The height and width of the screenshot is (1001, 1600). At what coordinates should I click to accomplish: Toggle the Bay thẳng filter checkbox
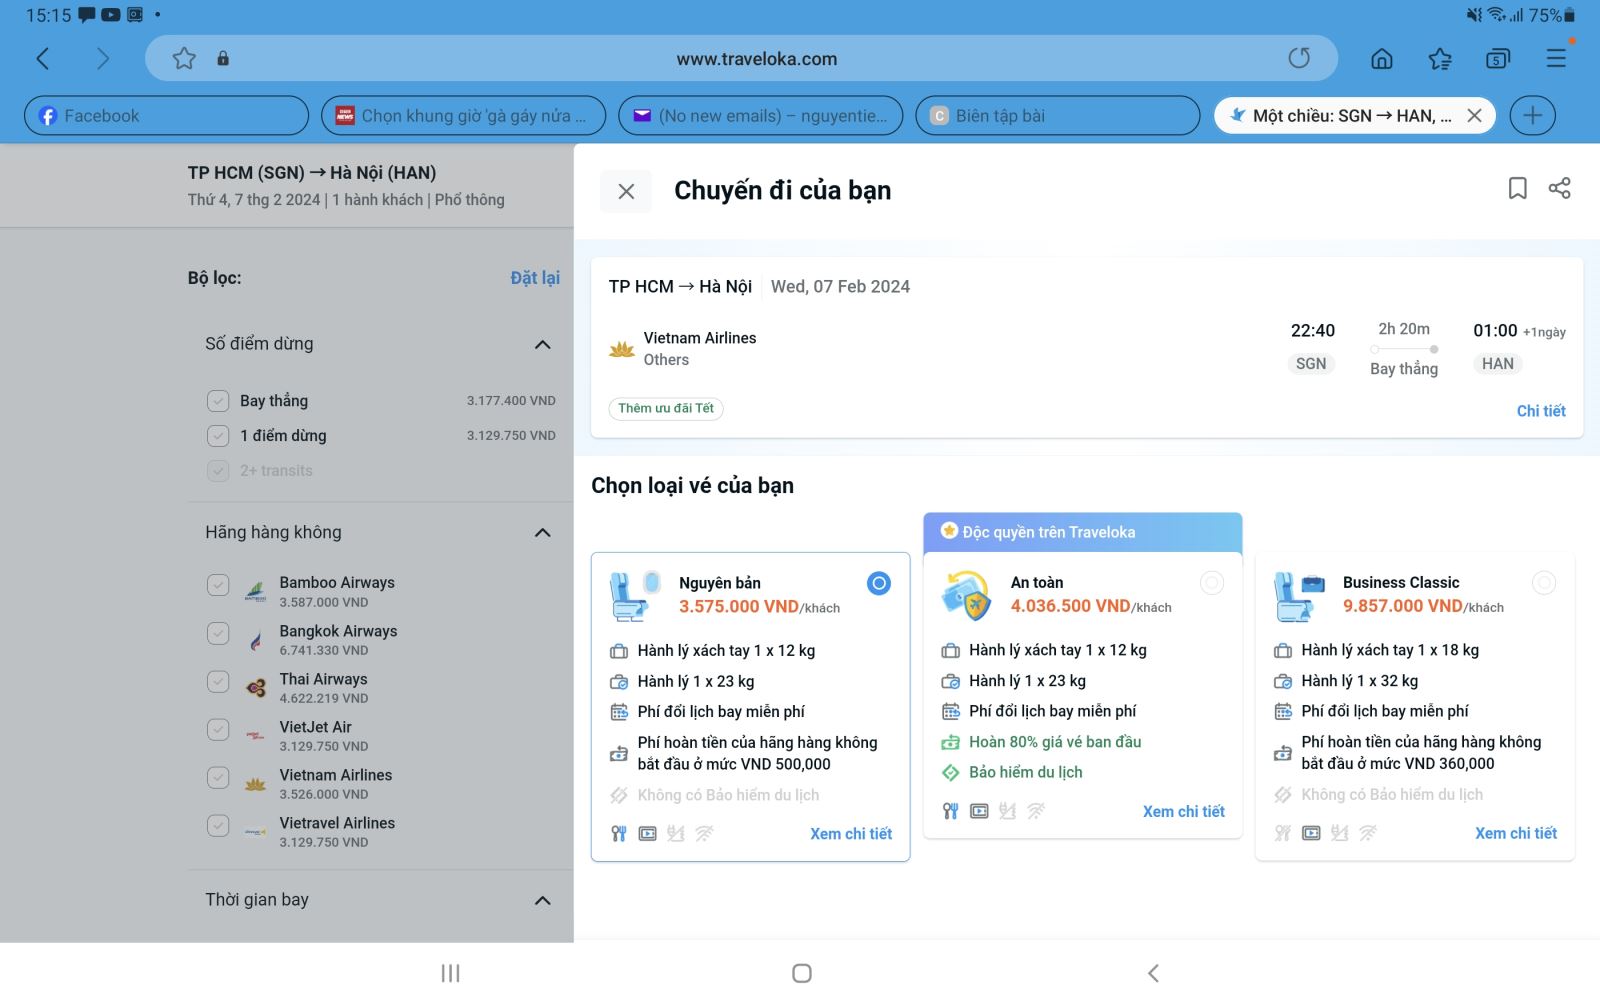[218, 401]
